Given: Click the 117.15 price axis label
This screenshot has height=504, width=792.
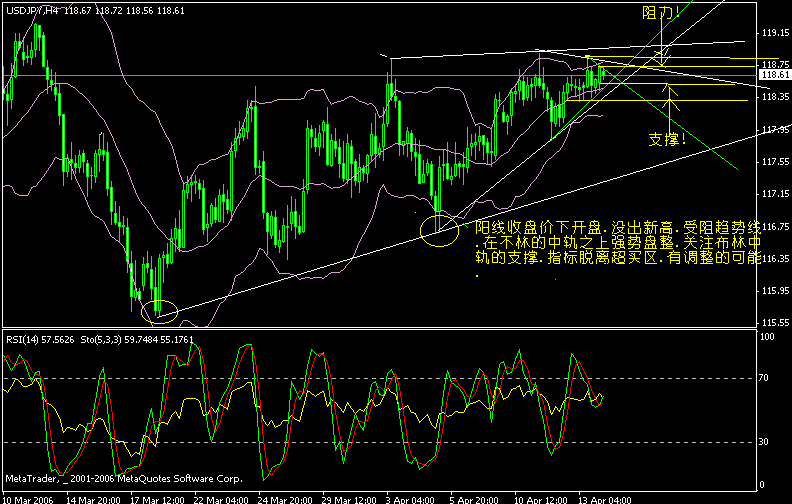Looking at the screenshot, I should tap(775, 194).
